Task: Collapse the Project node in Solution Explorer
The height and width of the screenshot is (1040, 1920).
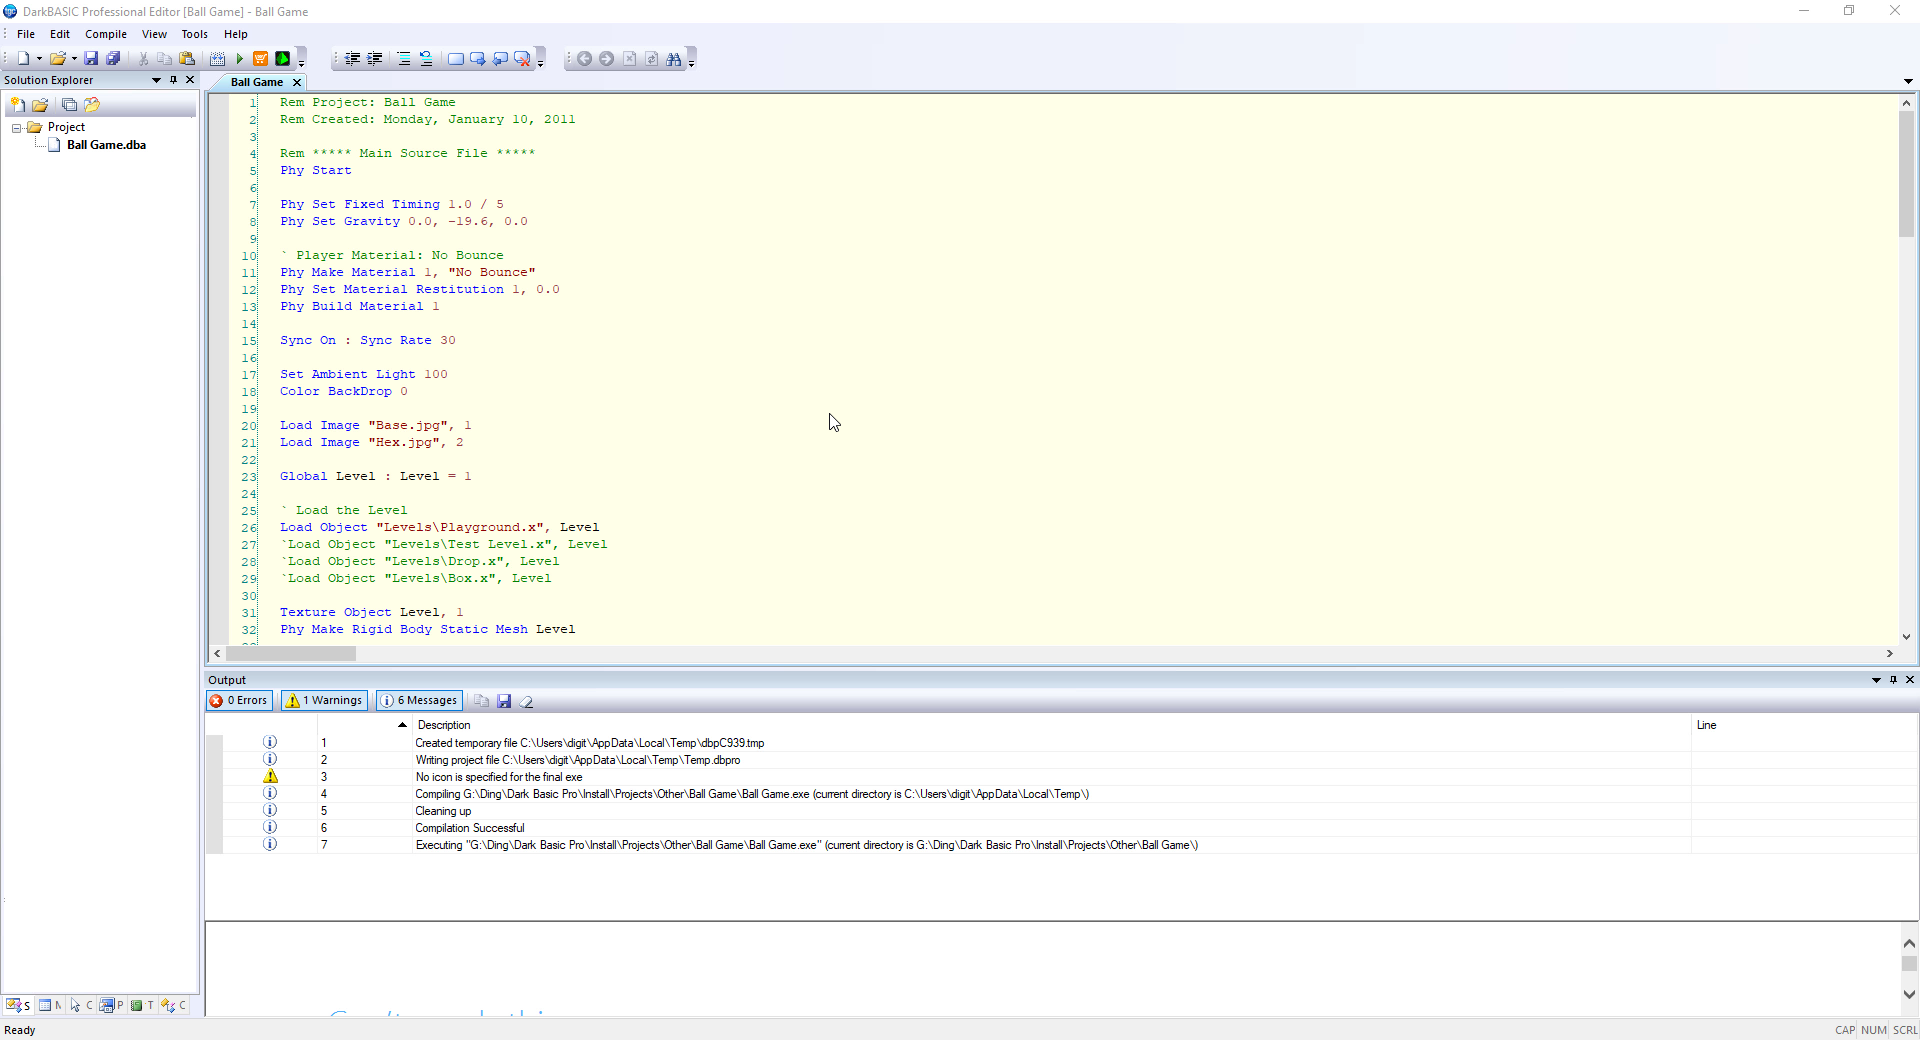Action: (16, 127)
